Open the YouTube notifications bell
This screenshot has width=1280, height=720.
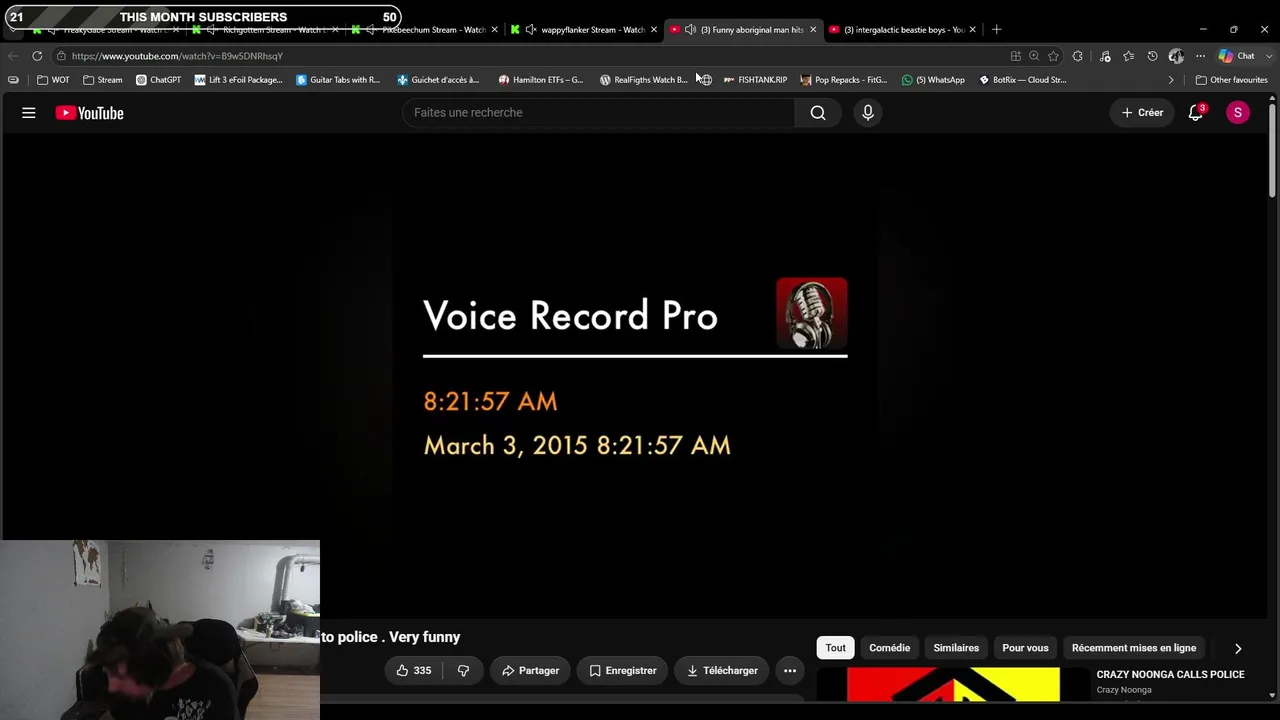coord(1196,113)
